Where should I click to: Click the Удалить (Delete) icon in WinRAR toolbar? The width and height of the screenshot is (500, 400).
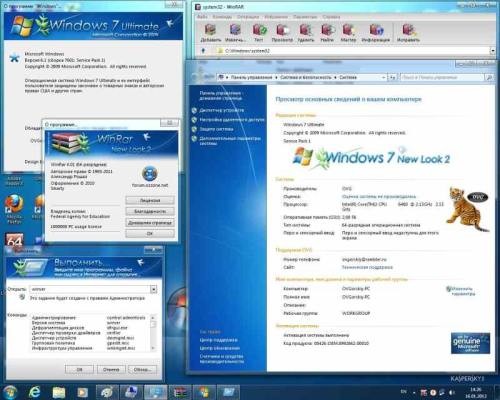306,33
